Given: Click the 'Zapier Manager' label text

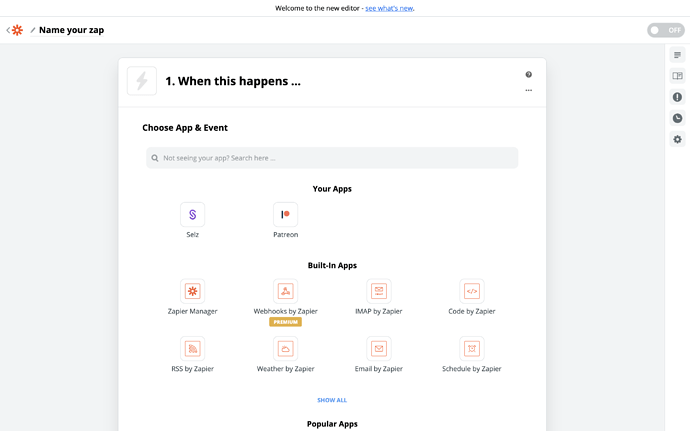Looking at the screenshot, I should point(192,311).
